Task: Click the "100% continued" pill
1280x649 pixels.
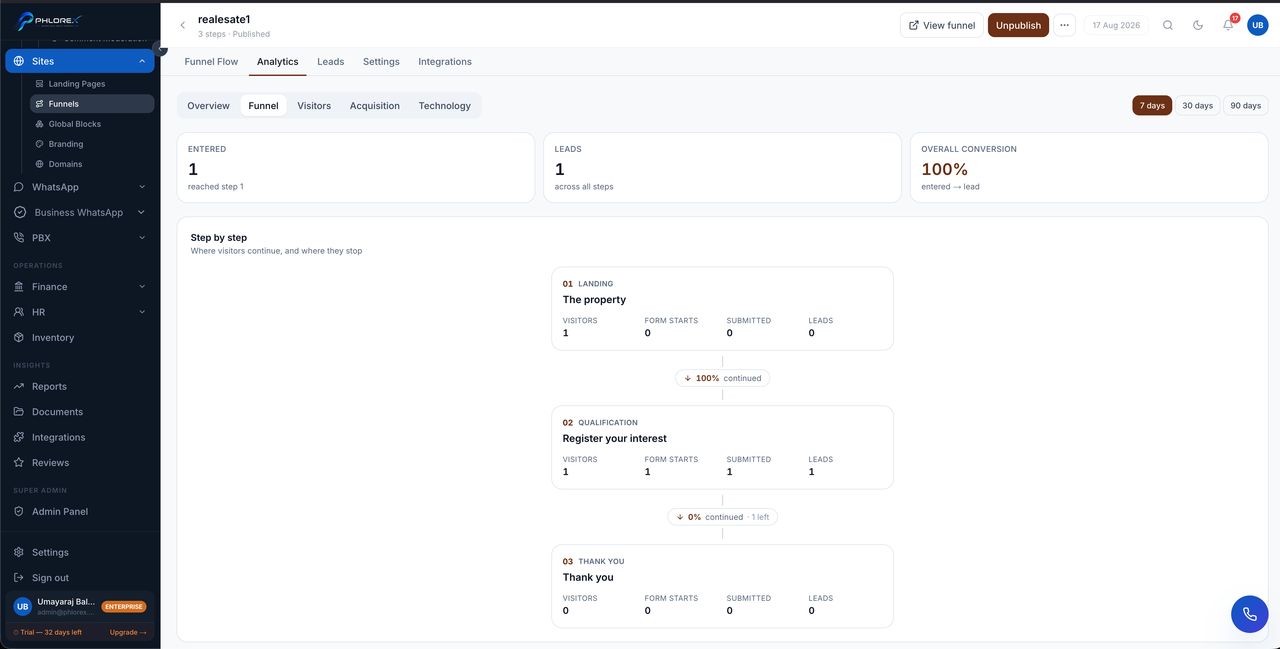Action: 722,378
